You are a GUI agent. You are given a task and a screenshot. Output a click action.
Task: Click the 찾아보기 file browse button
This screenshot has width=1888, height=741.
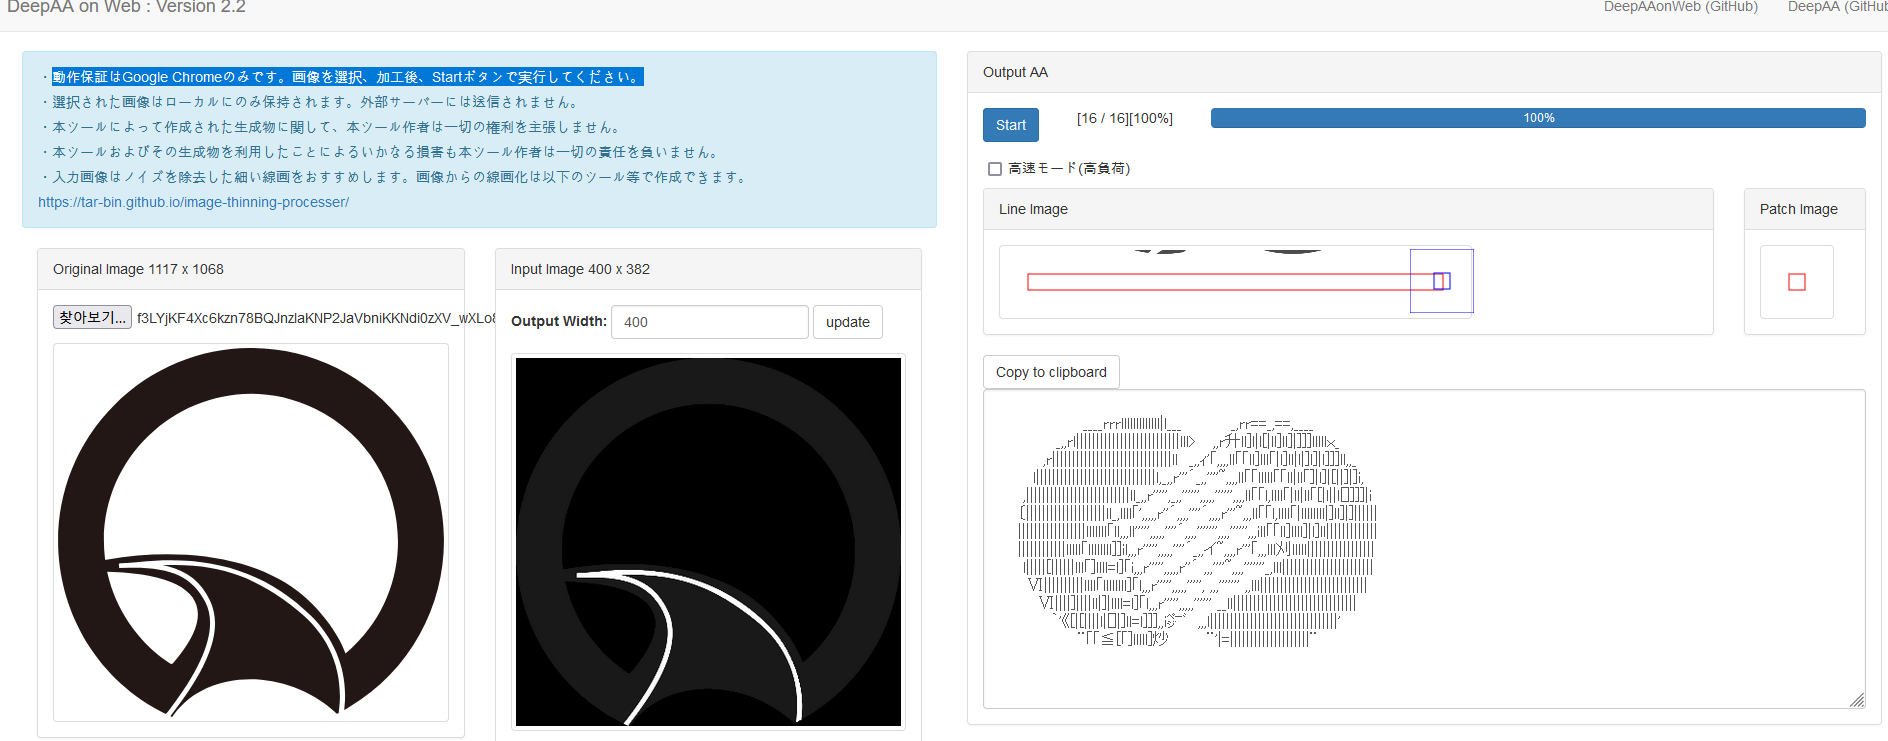[92, 318]
